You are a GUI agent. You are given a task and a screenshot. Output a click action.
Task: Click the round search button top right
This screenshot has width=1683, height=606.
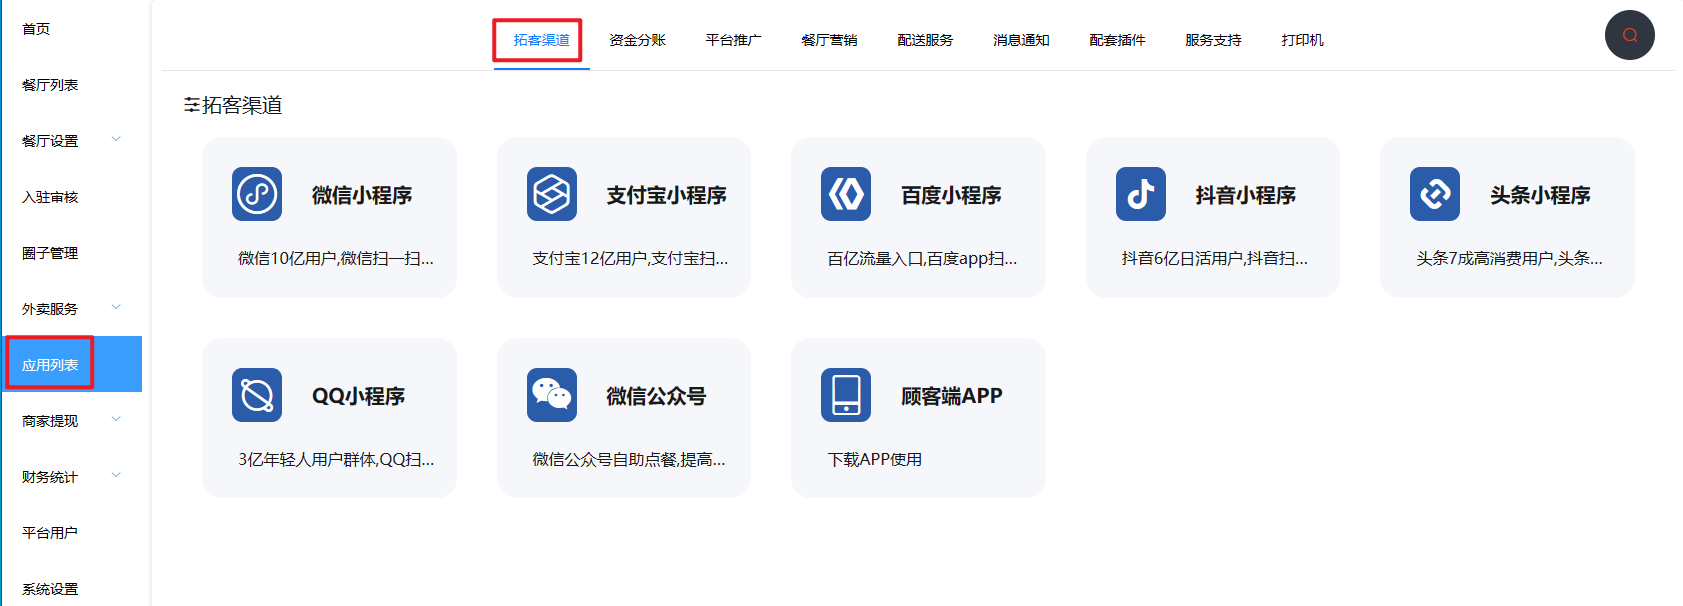coord(1630,35)
